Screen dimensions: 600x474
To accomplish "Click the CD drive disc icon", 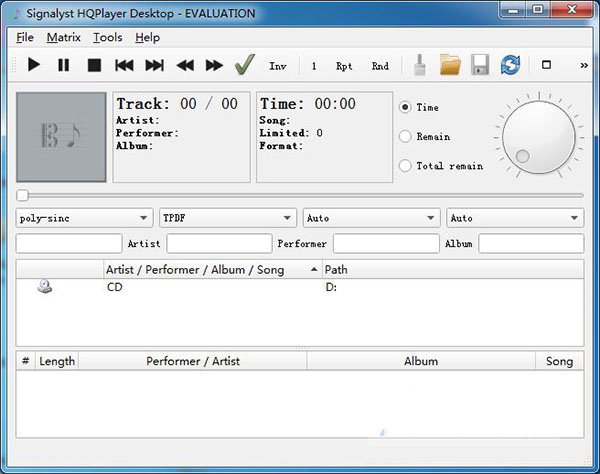I will point(45,287).
